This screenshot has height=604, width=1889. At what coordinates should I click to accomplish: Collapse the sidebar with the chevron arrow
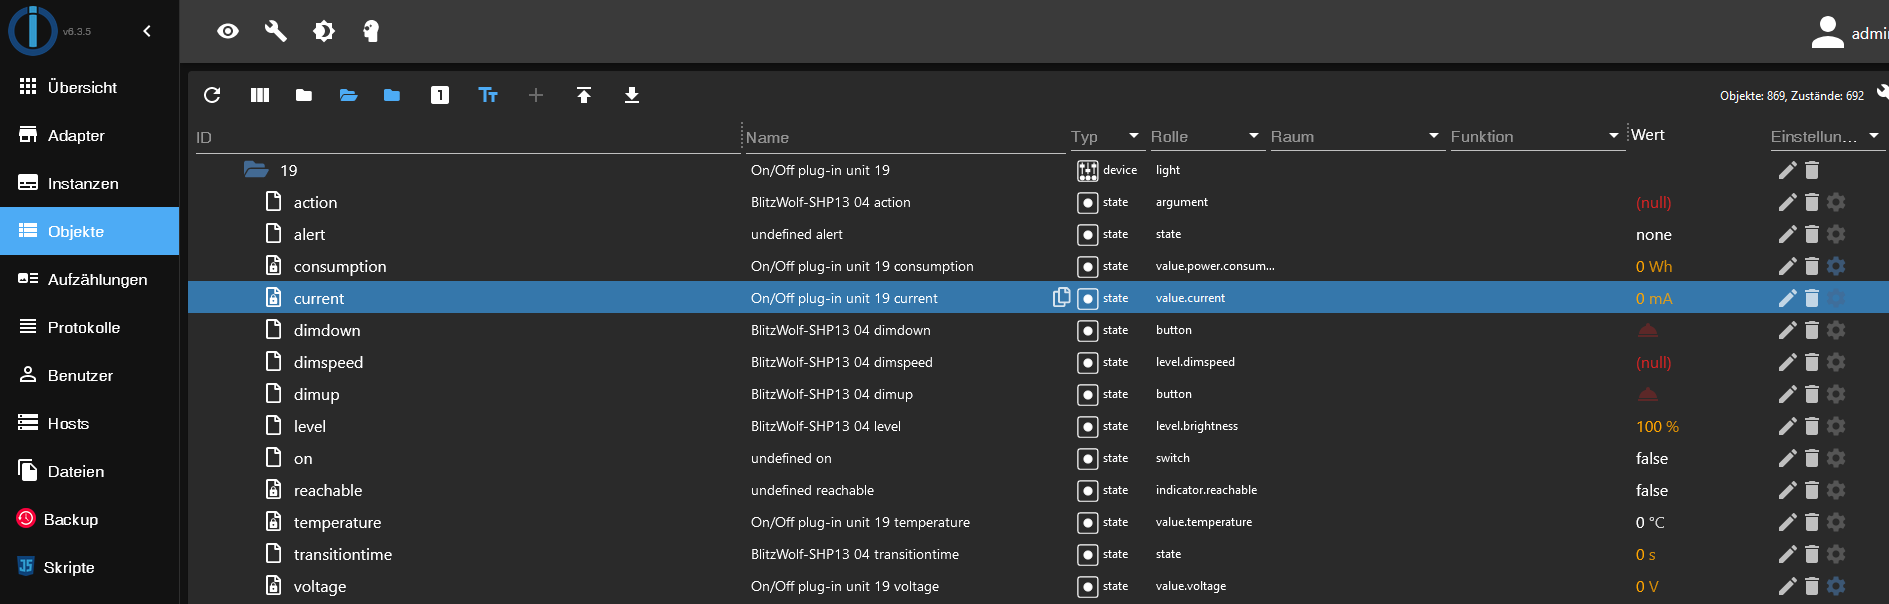click(147, 31)
